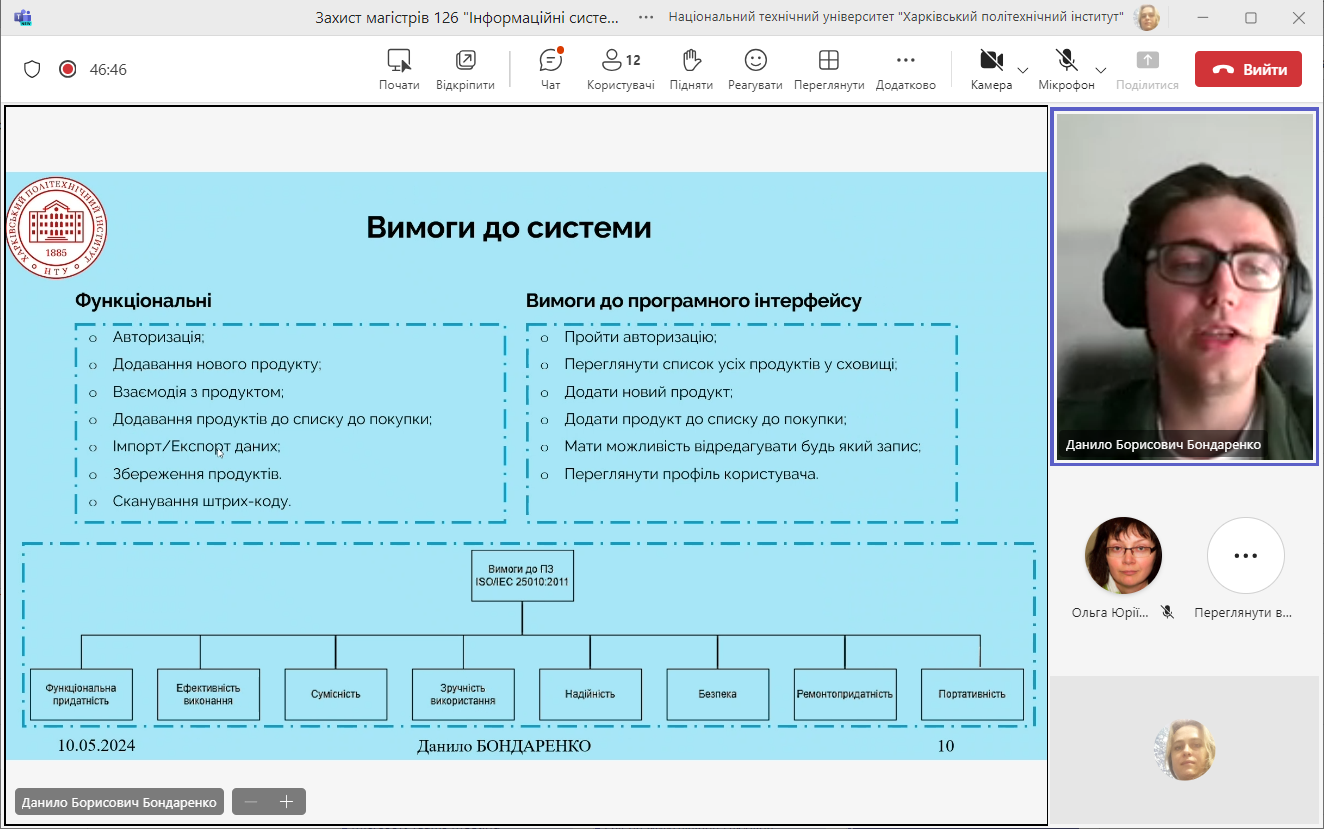Open the Реагувати reactions menu
Image resolution: width=1324 pixels, height=829 pixels.
[755, 68]
